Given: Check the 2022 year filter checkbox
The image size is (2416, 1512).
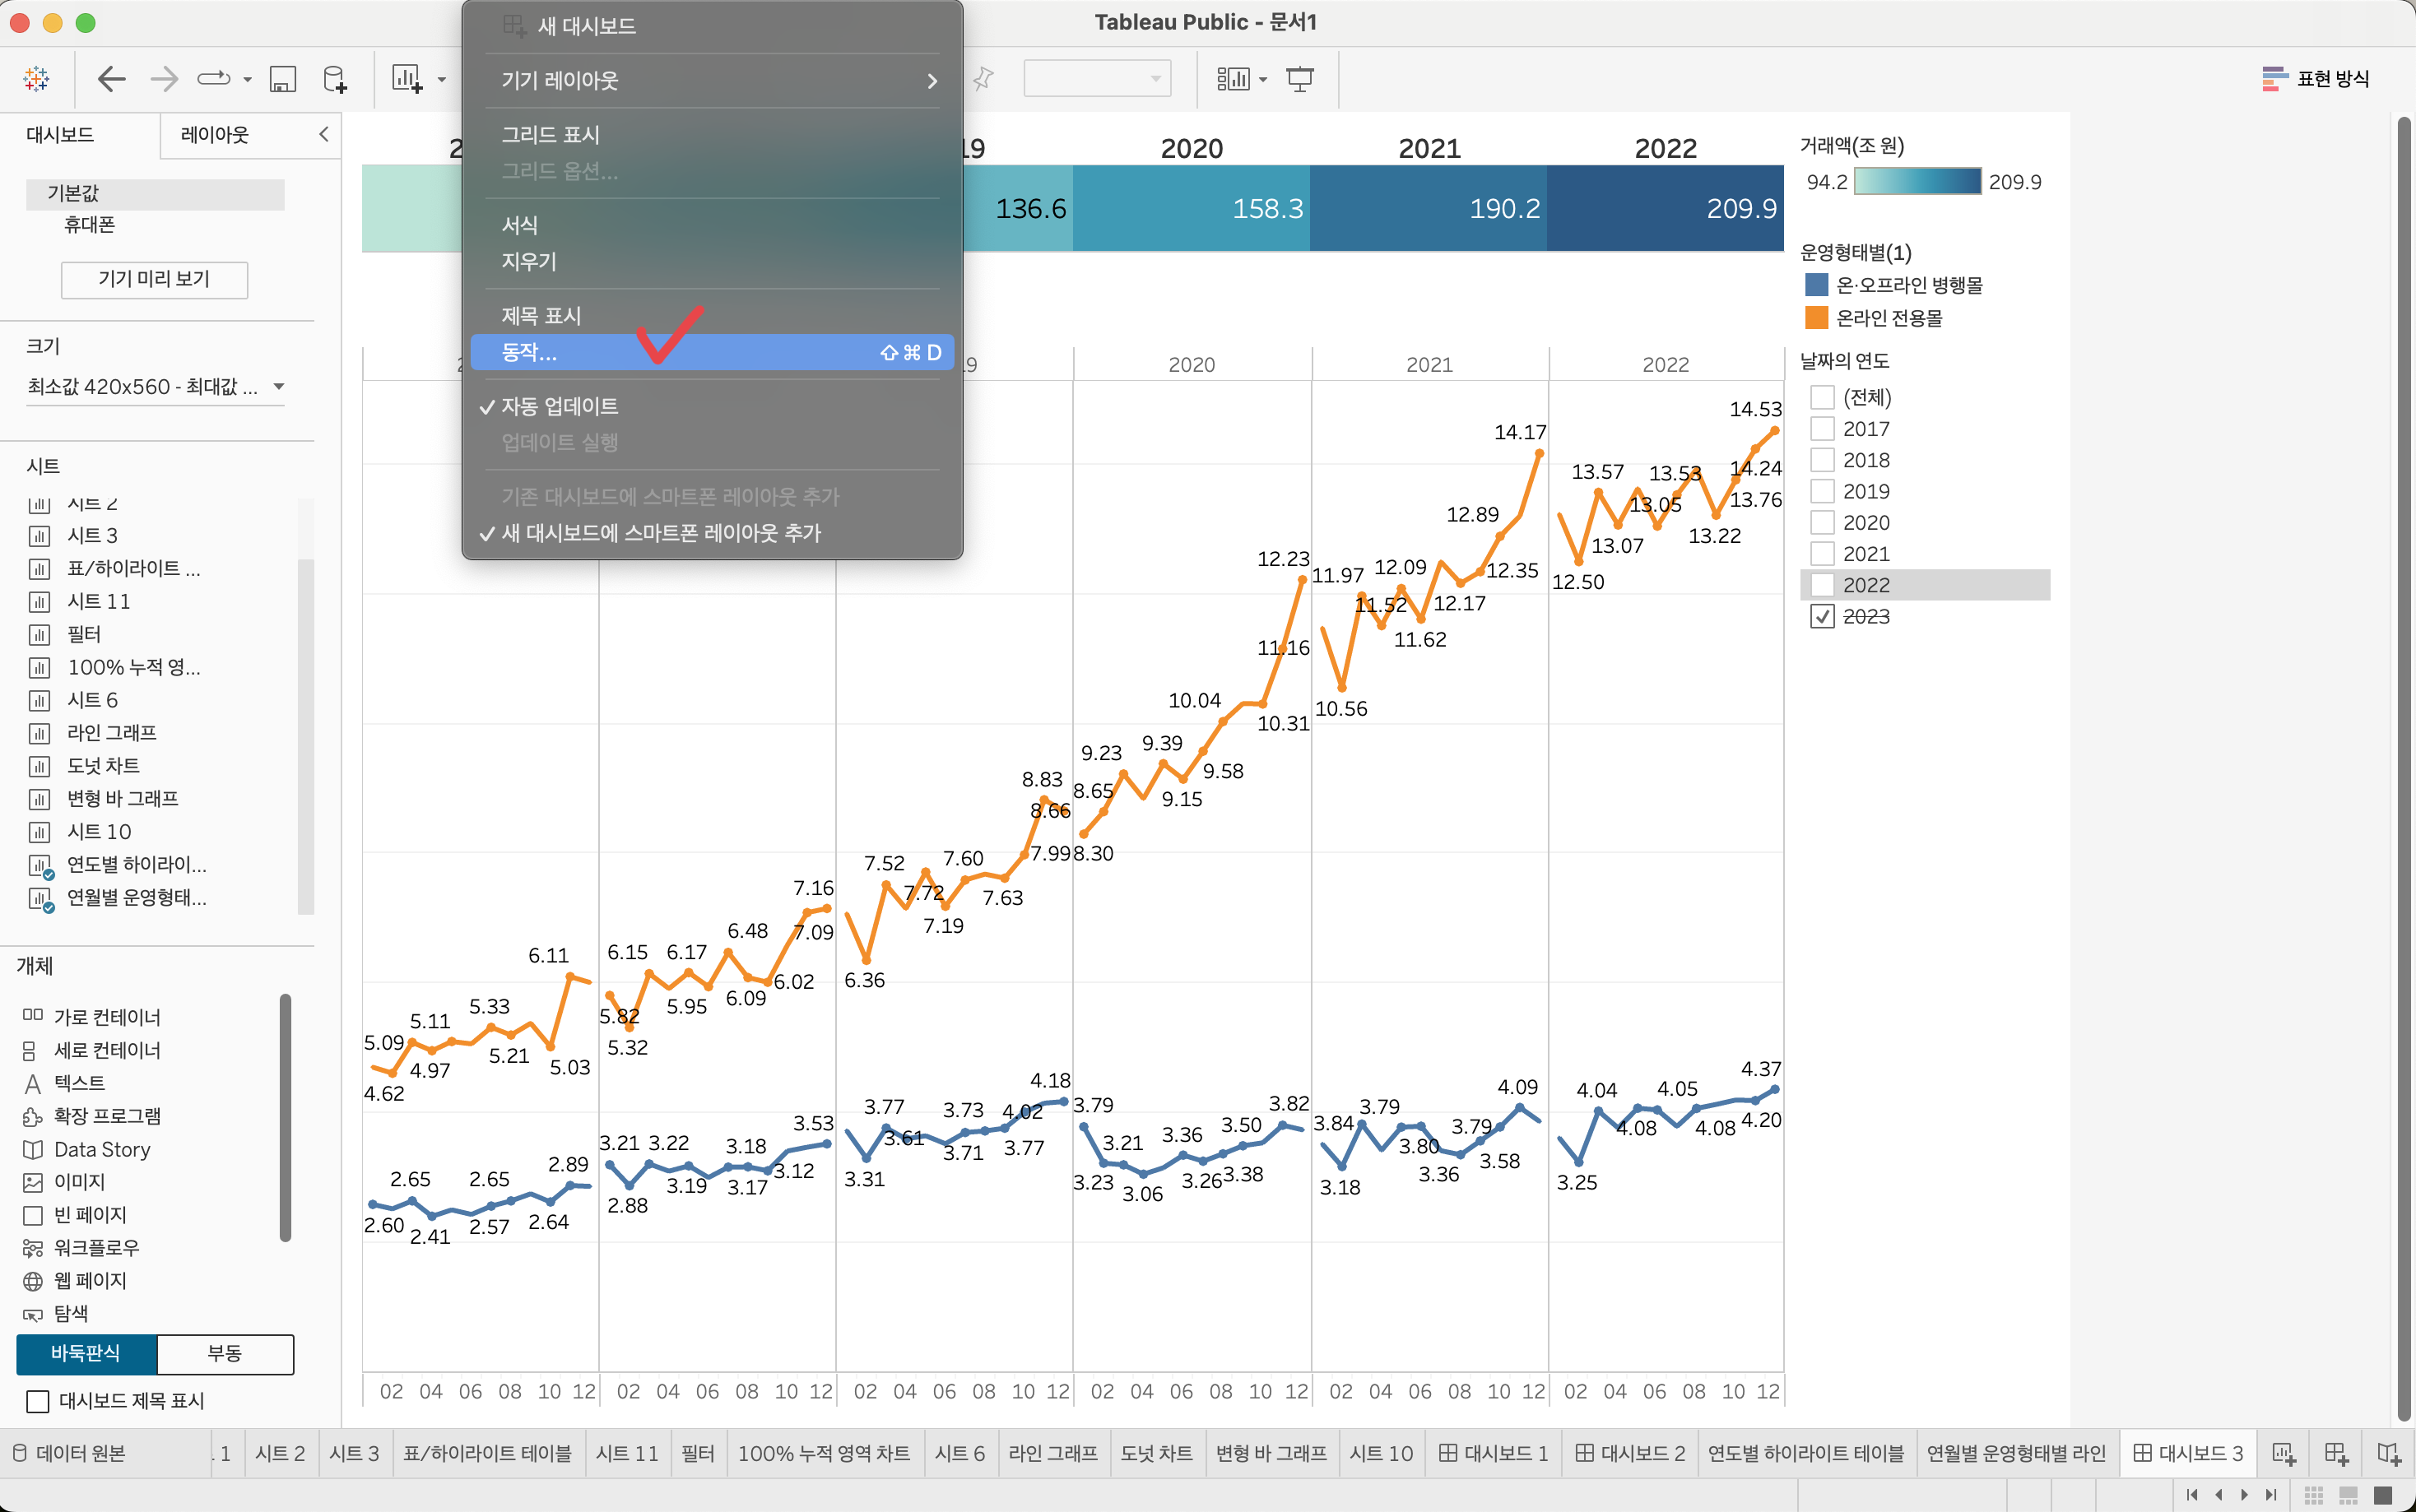Looking at the screenshot, I should point(1822,585).
